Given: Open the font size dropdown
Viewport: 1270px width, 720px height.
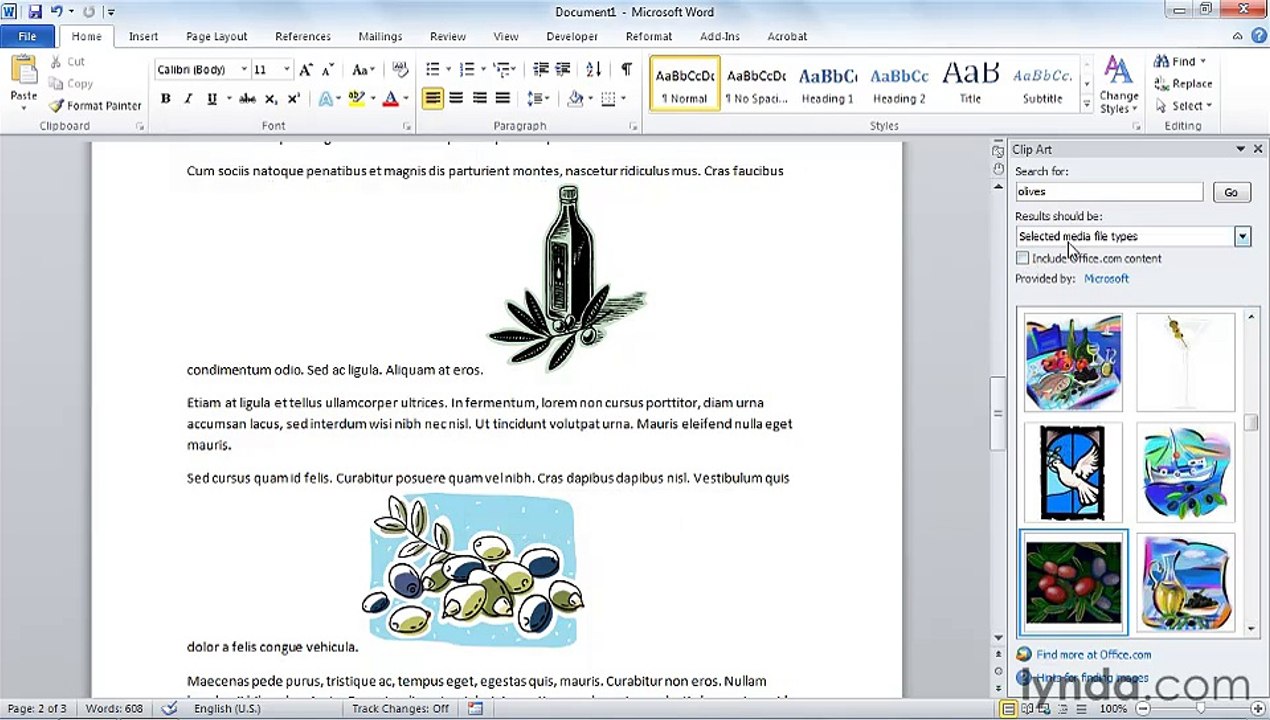Looking at the screenshot, I should [x=286, y=70].
